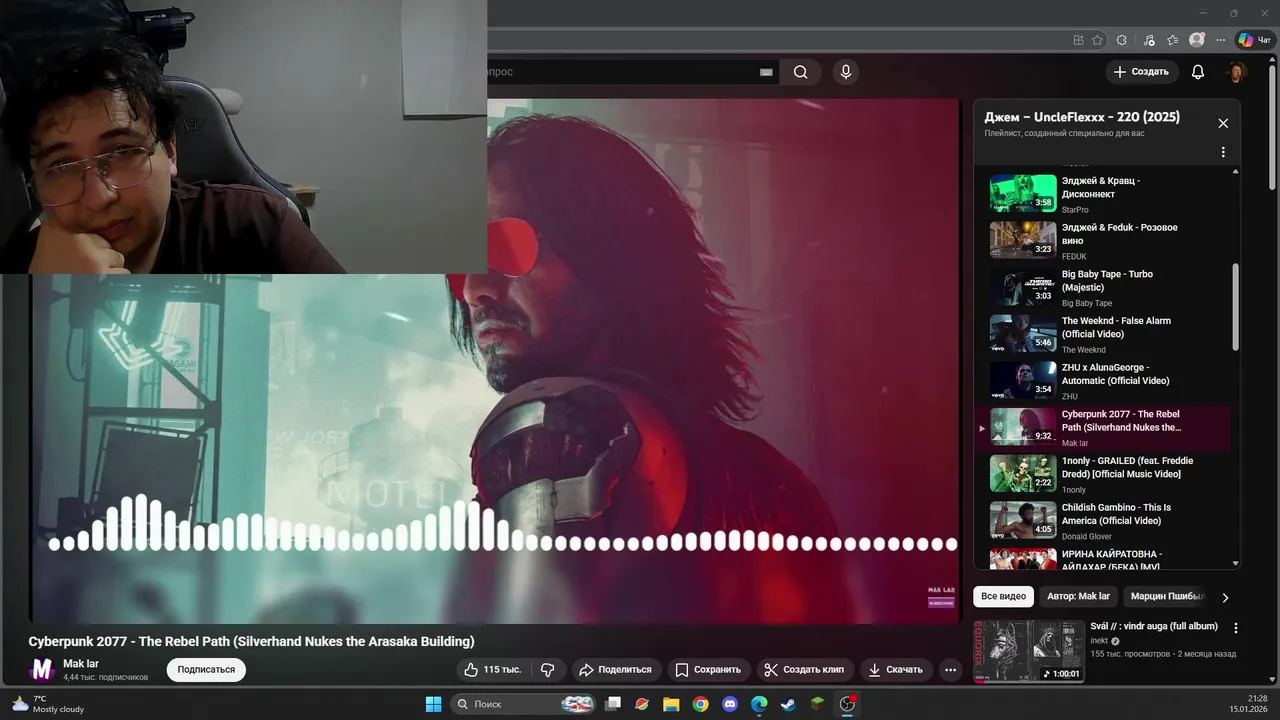Open the Svál // : vindr auga title
The image size is (1280, 720).
coord(1154,626)
